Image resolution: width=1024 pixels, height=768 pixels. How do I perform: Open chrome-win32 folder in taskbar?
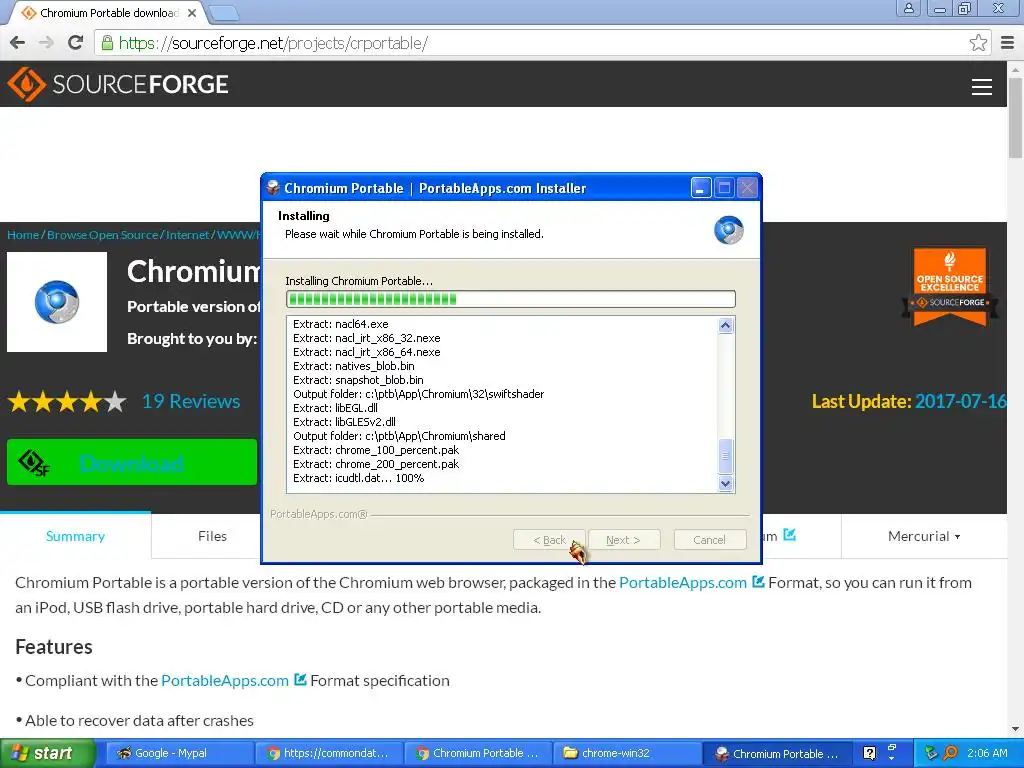(627, 753)
